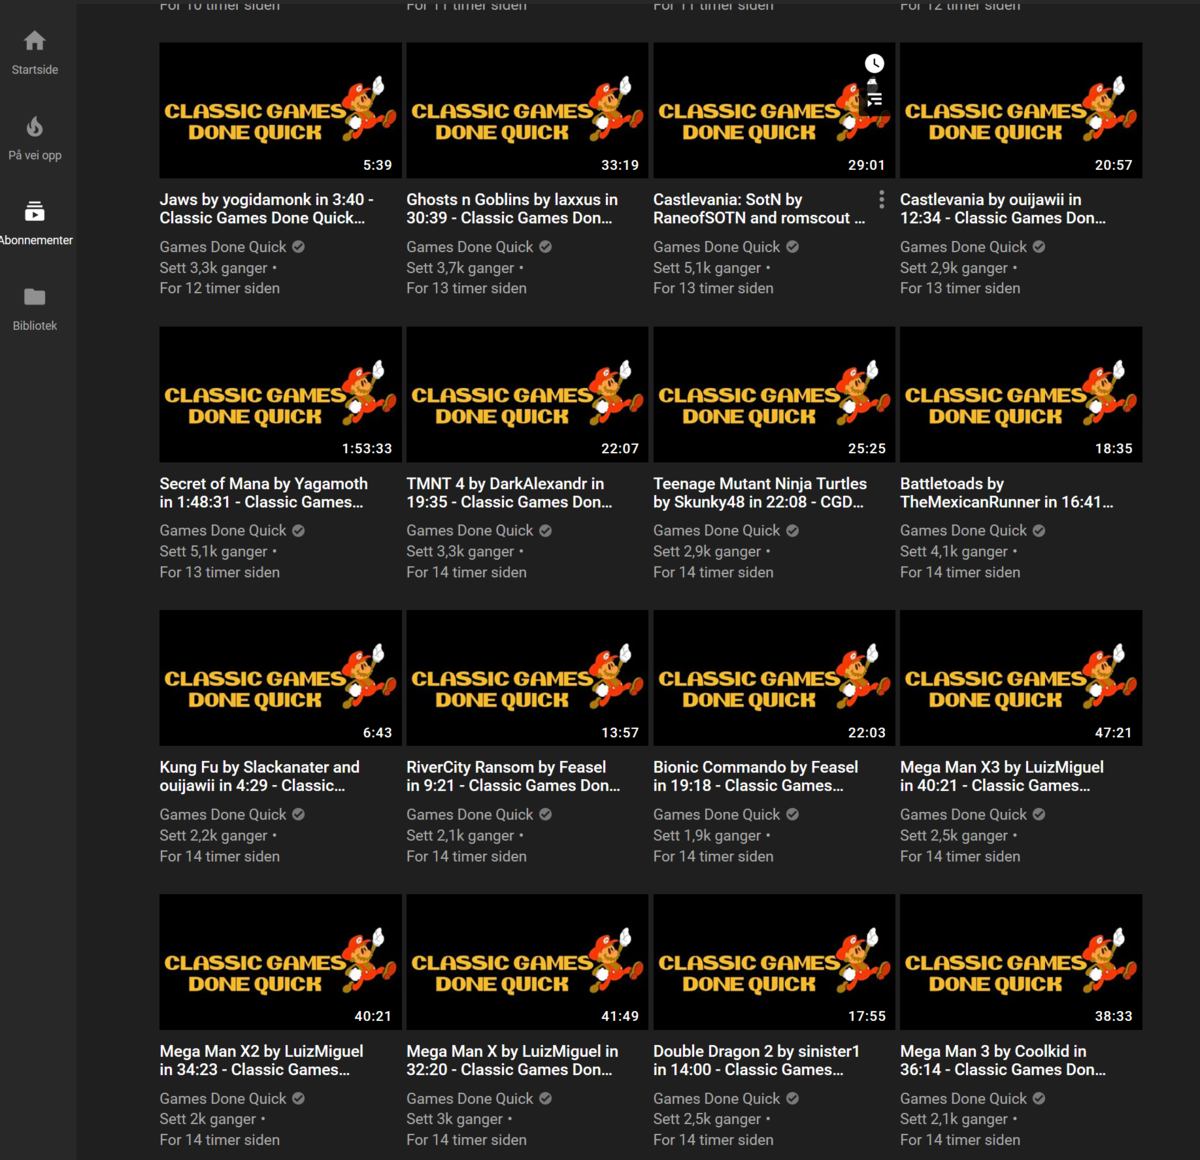Open Games Done Quick channel under Secret of Mana
This screenshot has height=1160, width=1200.
[223, 531]
